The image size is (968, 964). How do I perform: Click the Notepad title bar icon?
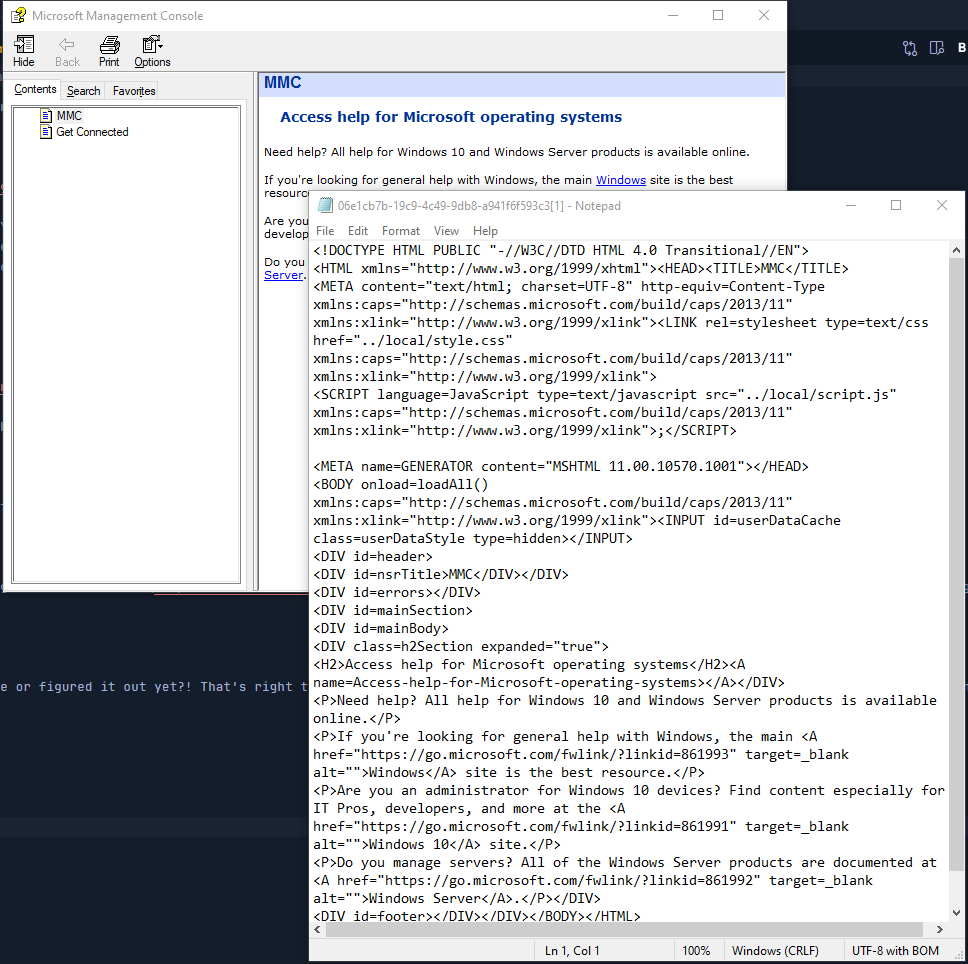pos(325,206)
